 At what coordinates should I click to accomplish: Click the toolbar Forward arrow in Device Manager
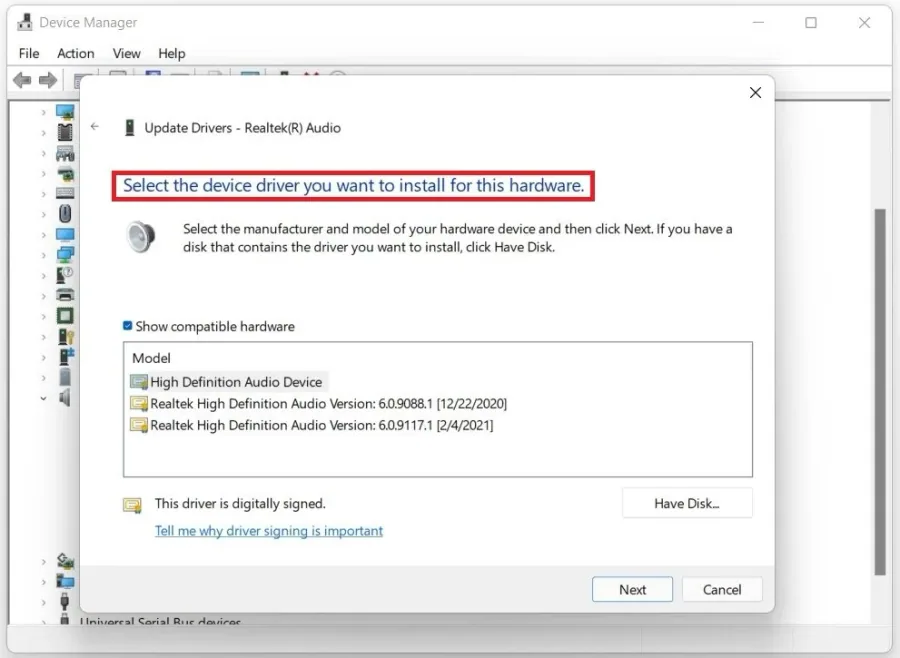pos(48,80)
